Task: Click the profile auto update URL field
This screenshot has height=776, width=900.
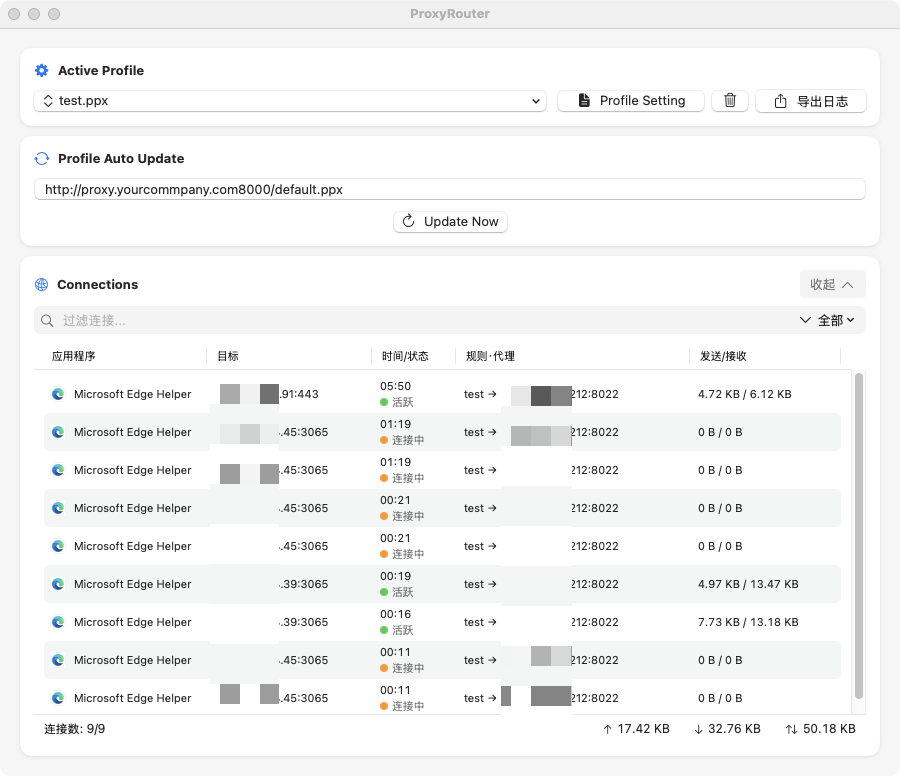Action: tap(449, 189)
